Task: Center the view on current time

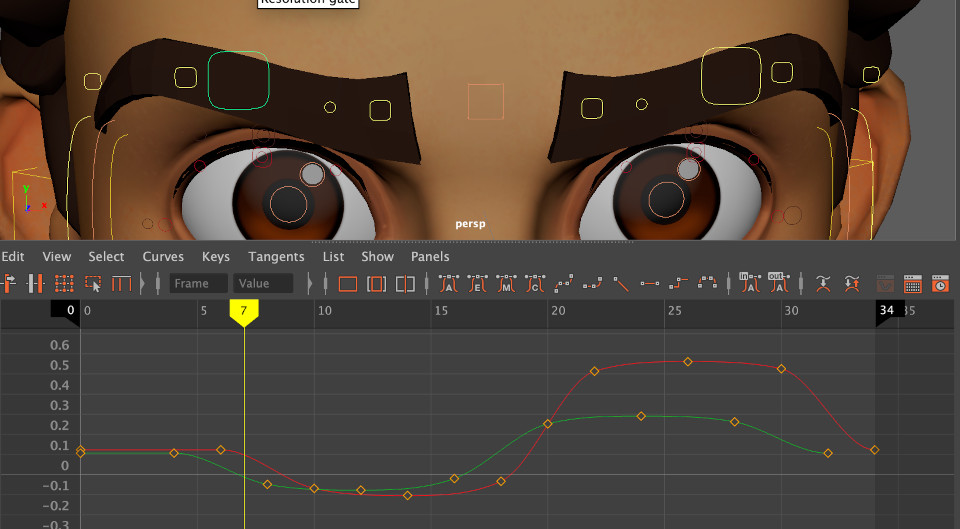Action: (405, 284)
